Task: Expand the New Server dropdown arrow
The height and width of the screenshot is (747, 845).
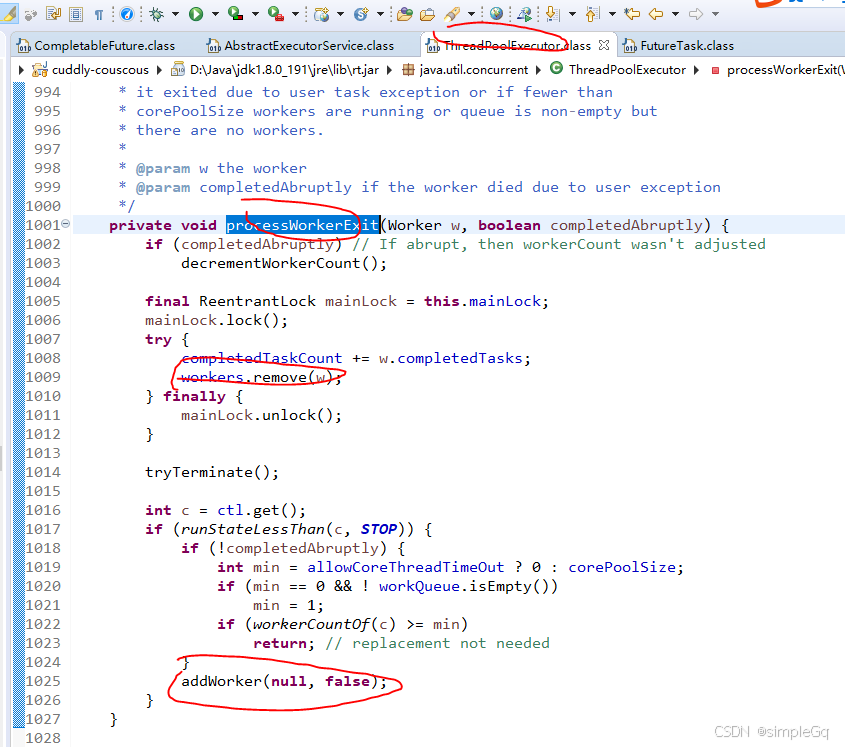Action: click(340, 14)
